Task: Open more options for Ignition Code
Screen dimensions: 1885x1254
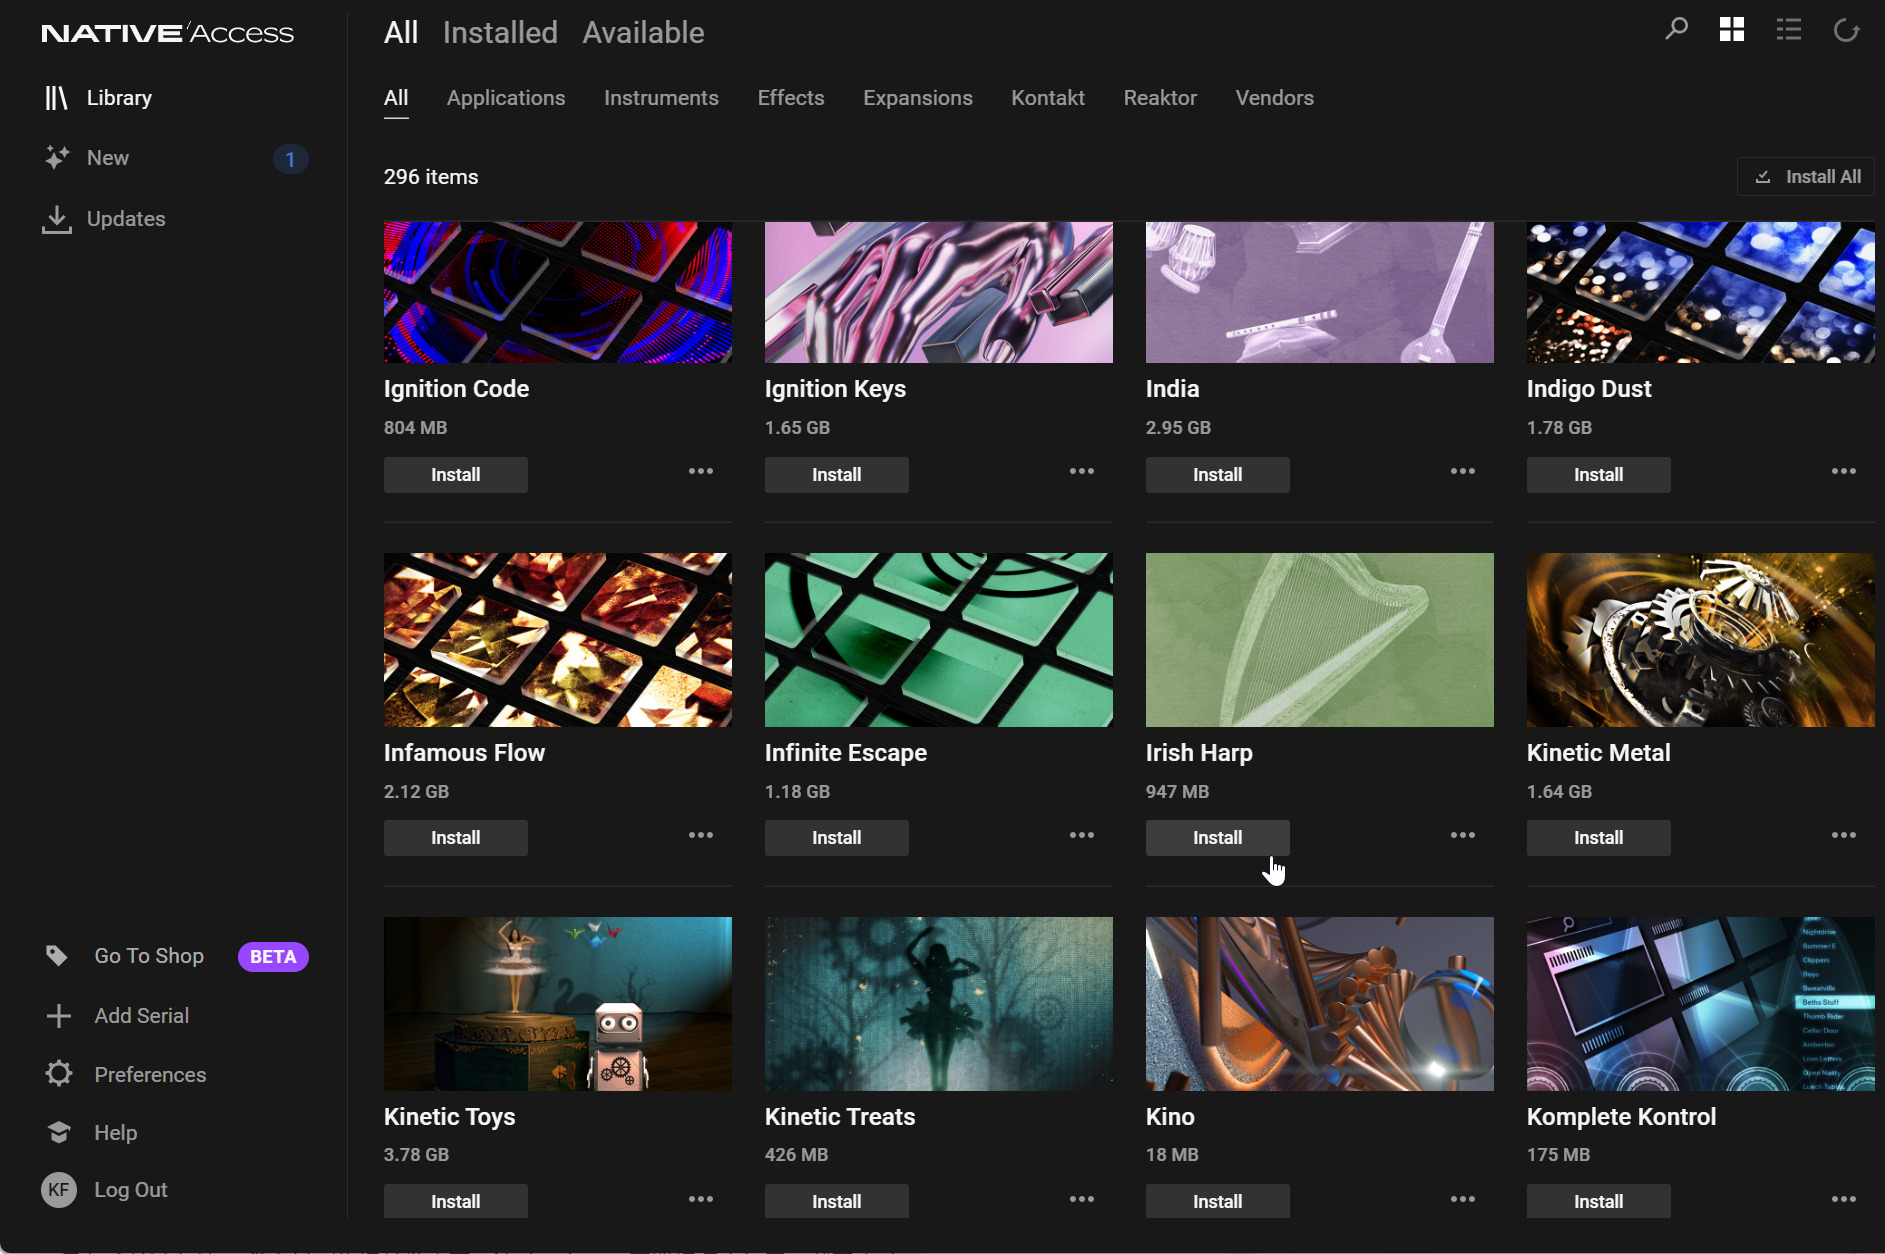Action: click(701, 471)
